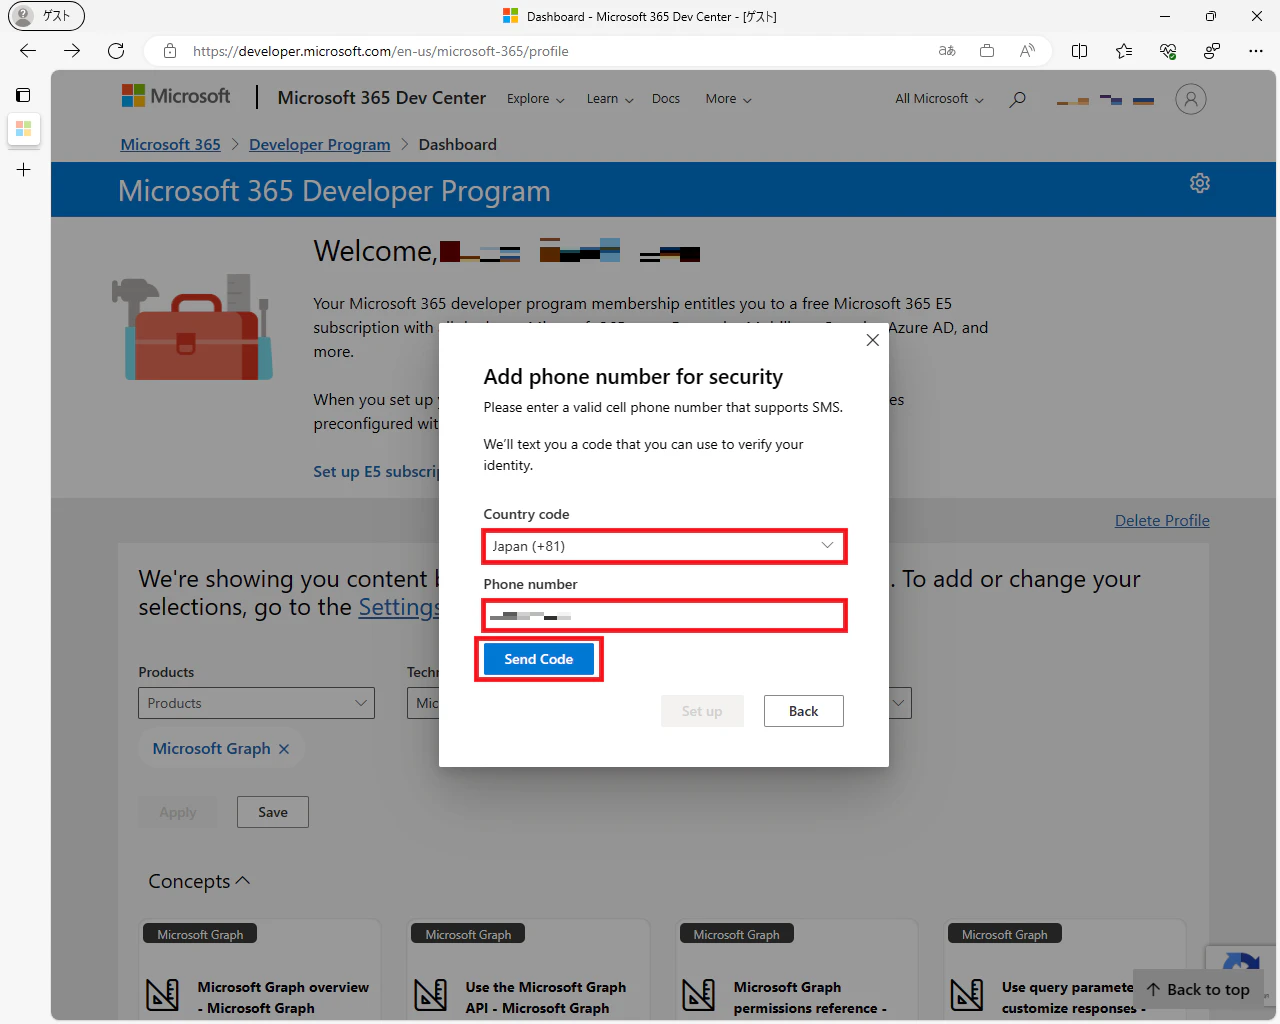Open Microsoft Graph overview article icon
Viewport: 1280px width, 1024px height.
tap(163, 994)
